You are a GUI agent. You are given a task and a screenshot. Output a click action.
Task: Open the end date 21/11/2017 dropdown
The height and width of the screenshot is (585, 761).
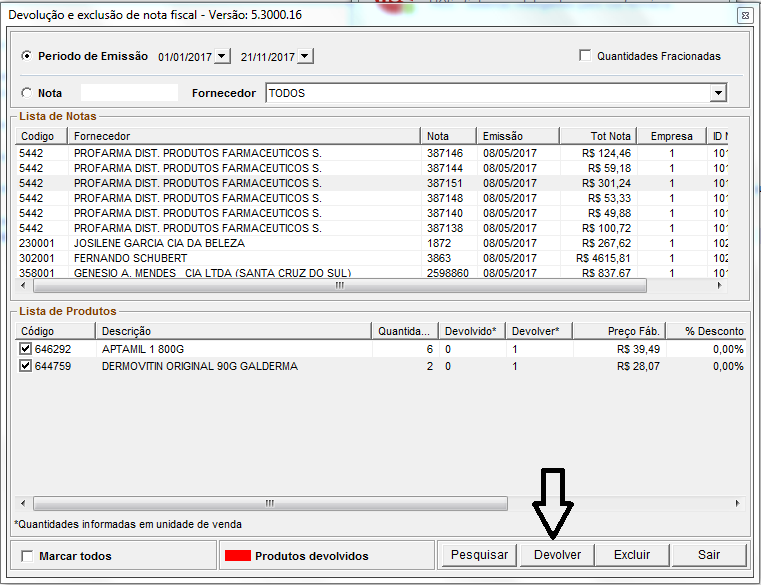pos(305,57)
